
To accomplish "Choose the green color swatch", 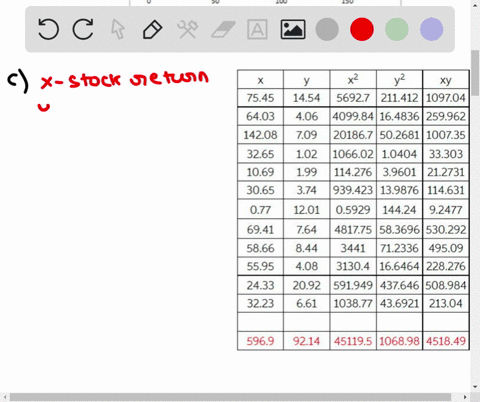I will (x=397, y=29).
